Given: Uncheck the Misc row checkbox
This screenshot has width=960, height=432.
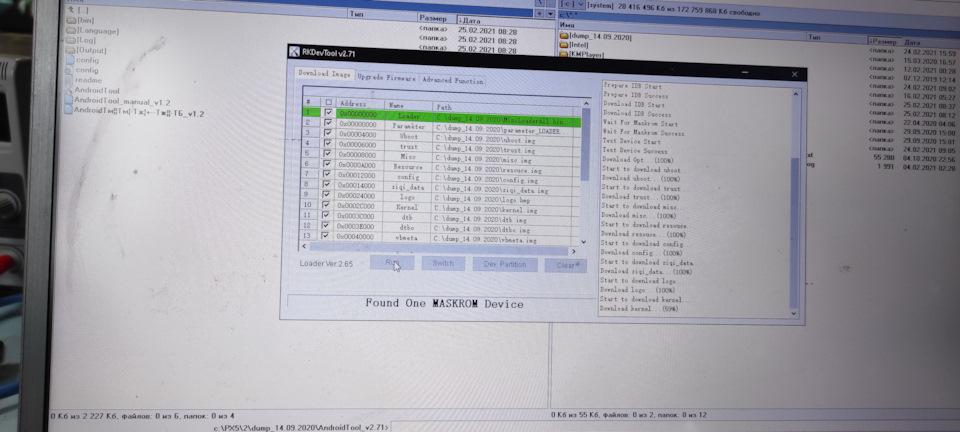Looking at the screenshot, I should coord(328,154).
